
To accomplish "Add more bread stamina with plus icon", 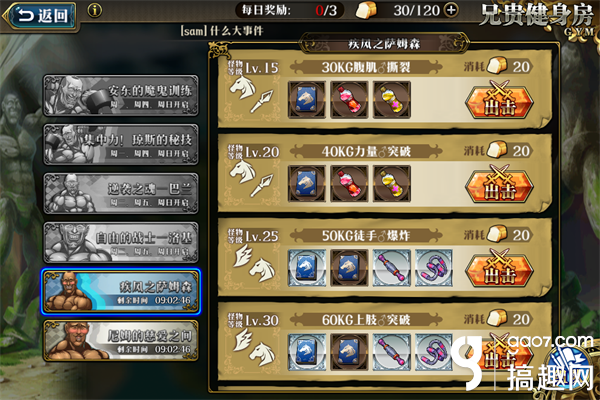I will pos(452,10).
